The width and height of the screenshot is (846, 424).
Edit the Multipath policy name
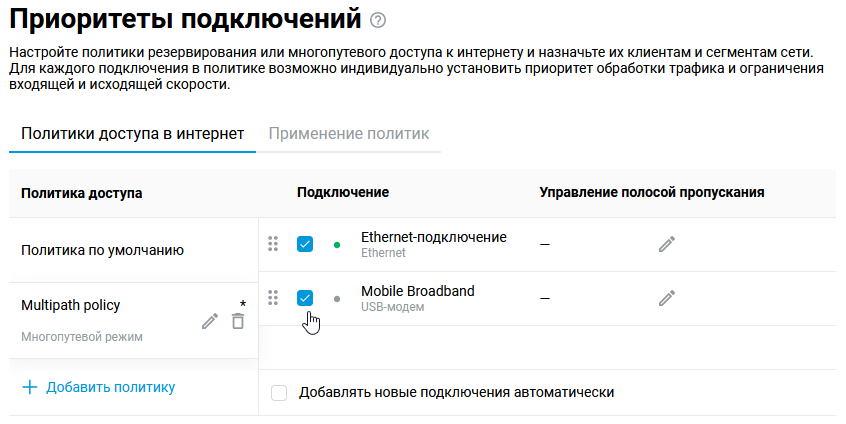(209, 321)
